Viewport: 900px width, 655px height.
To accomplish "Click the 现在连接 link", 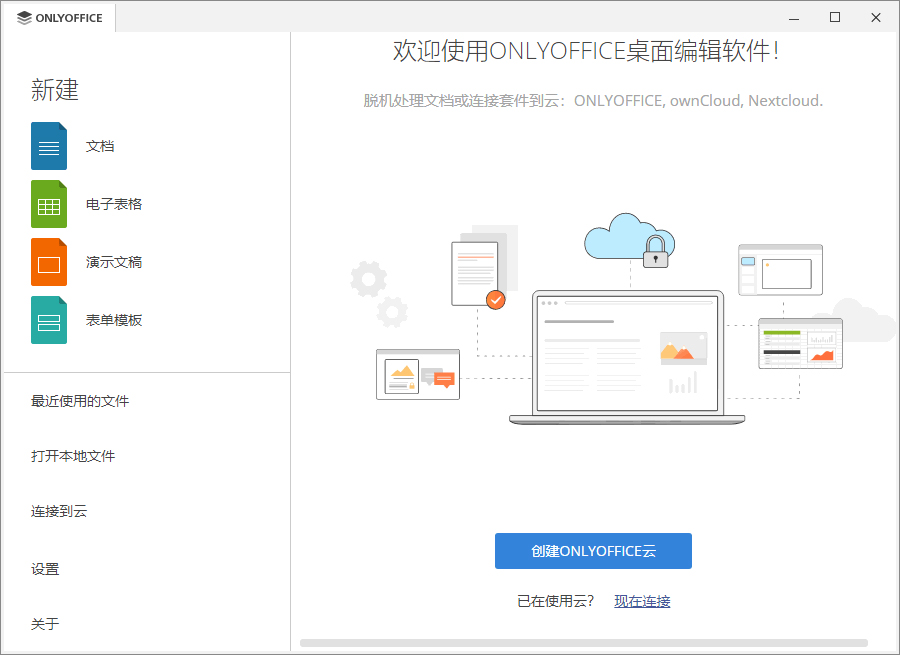I will [x=641, y=601].
